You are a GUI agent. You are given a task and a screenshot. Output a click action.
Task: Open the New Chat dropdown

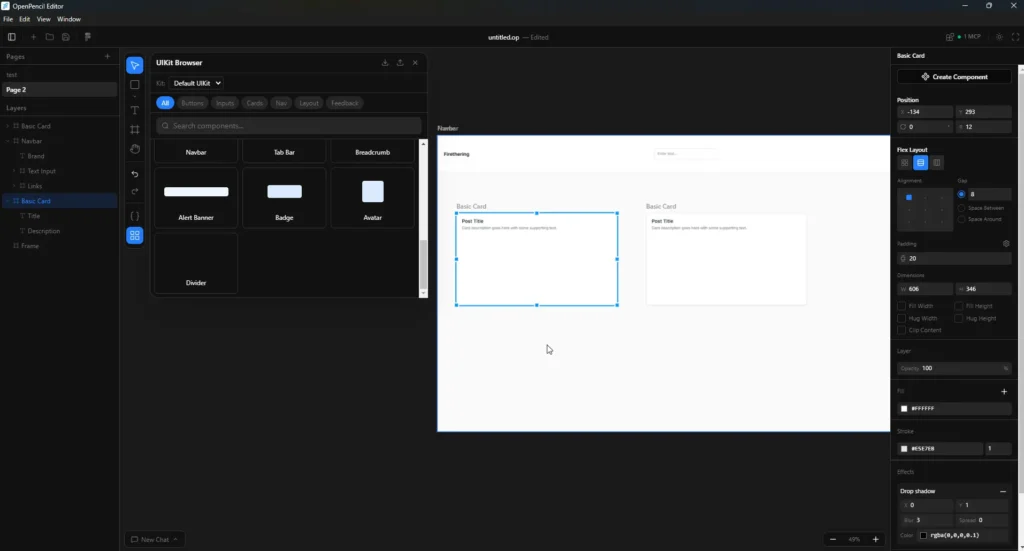(x=155, y=539)
